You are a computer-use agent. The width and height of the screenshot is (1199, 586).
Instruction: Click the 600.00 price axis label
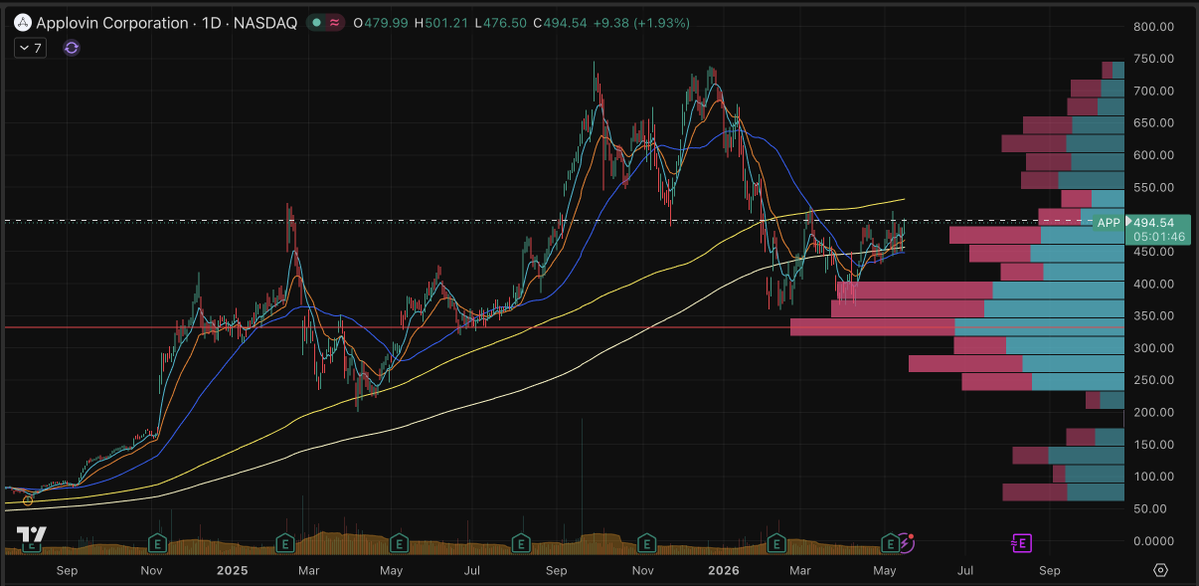pos(1153,155)
